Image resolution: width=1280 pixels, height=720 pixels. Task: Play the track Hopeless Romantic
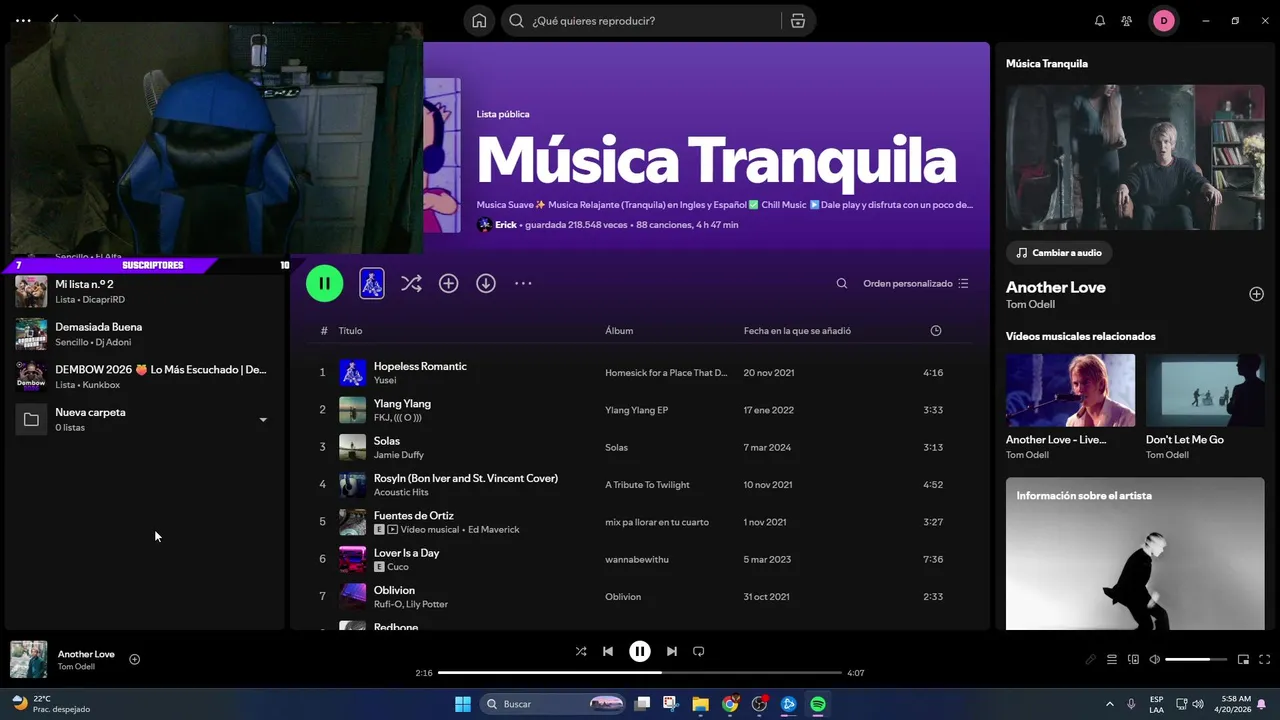420,366
